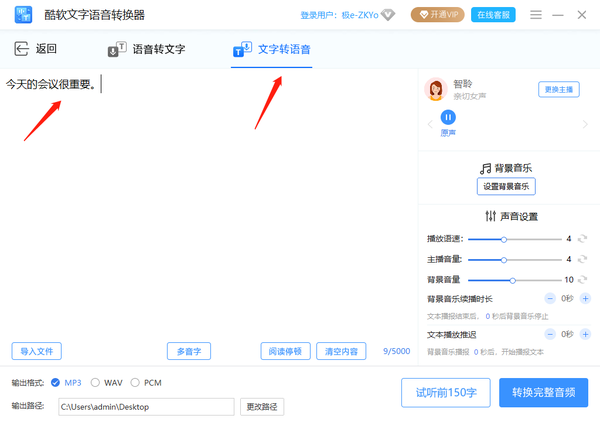Increase 文本播放推迟 with its plus button

click(585, 334)
